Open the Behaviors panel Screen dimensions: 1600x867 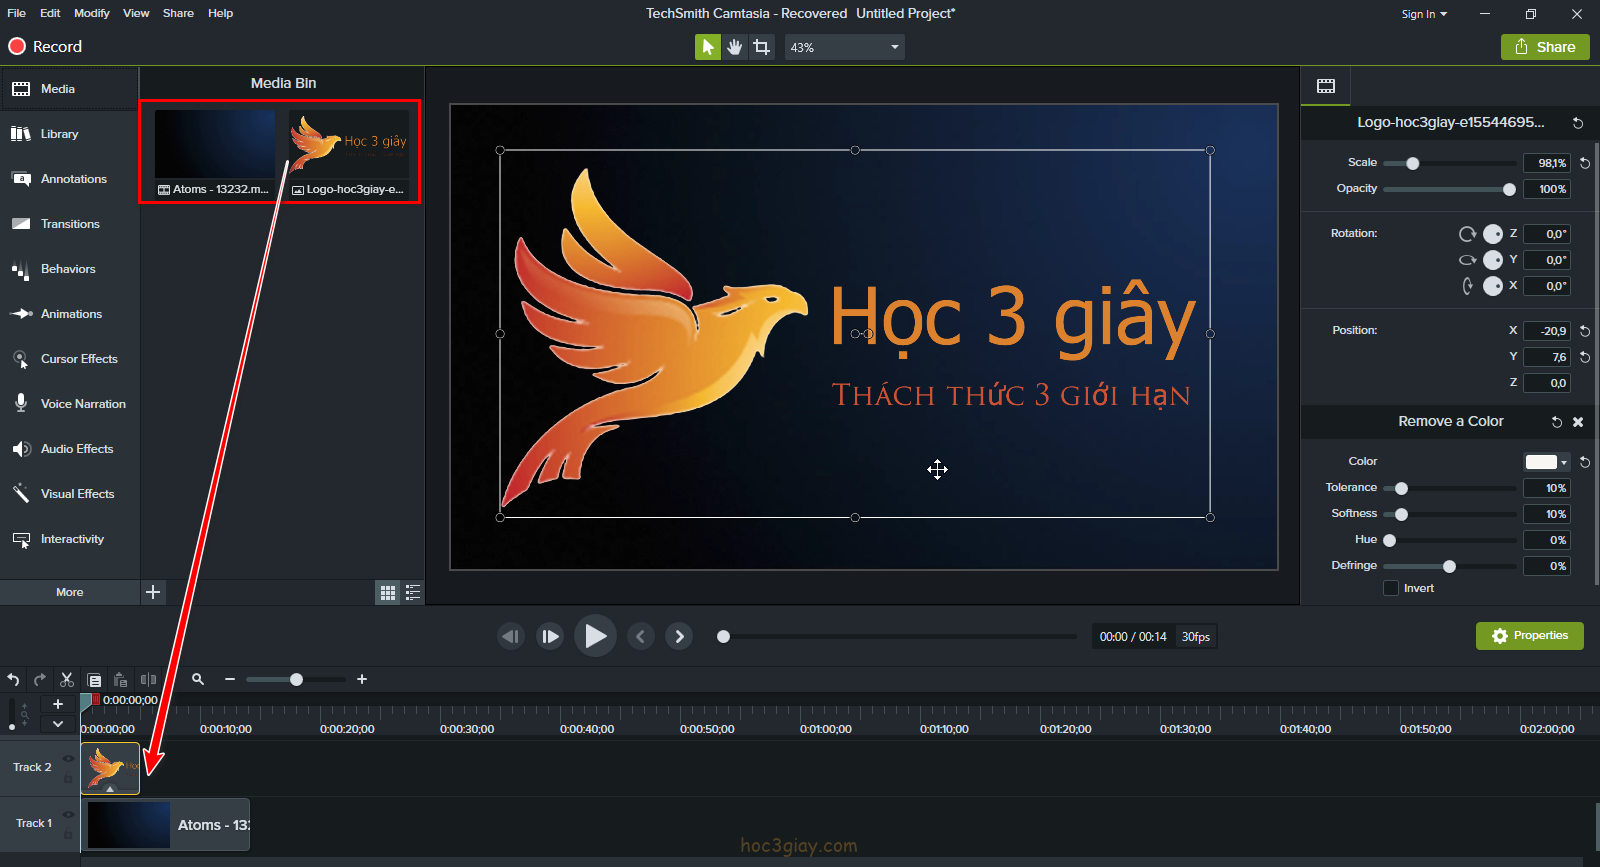[x=69, y=269]
